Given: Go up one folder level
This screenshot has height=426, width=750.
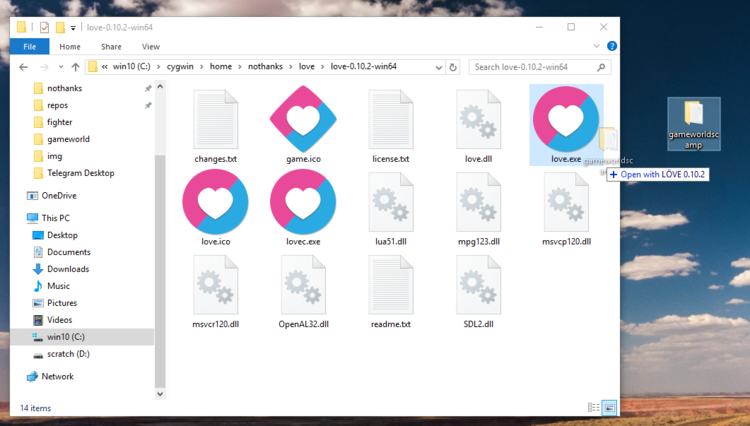Looking at the screenshot, I should pyautogui.click(x=75, y=67).
